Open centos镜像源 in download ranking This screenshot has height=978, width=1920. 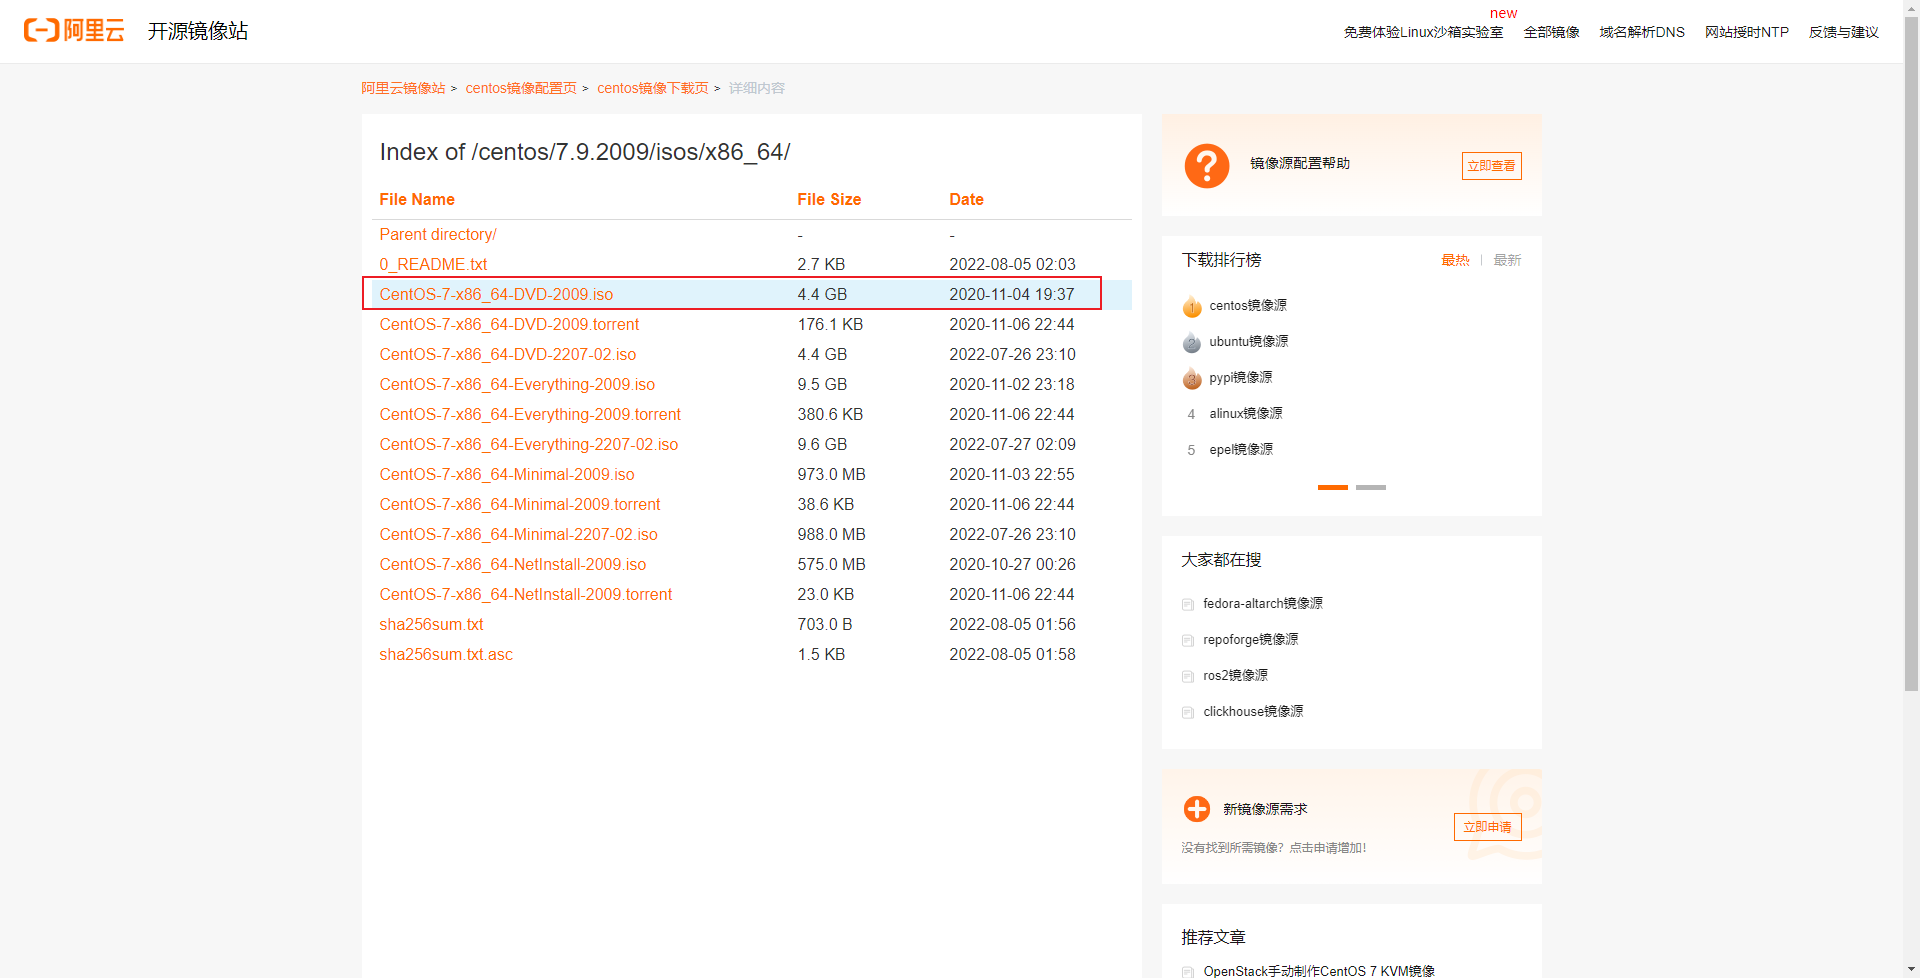1248,306
